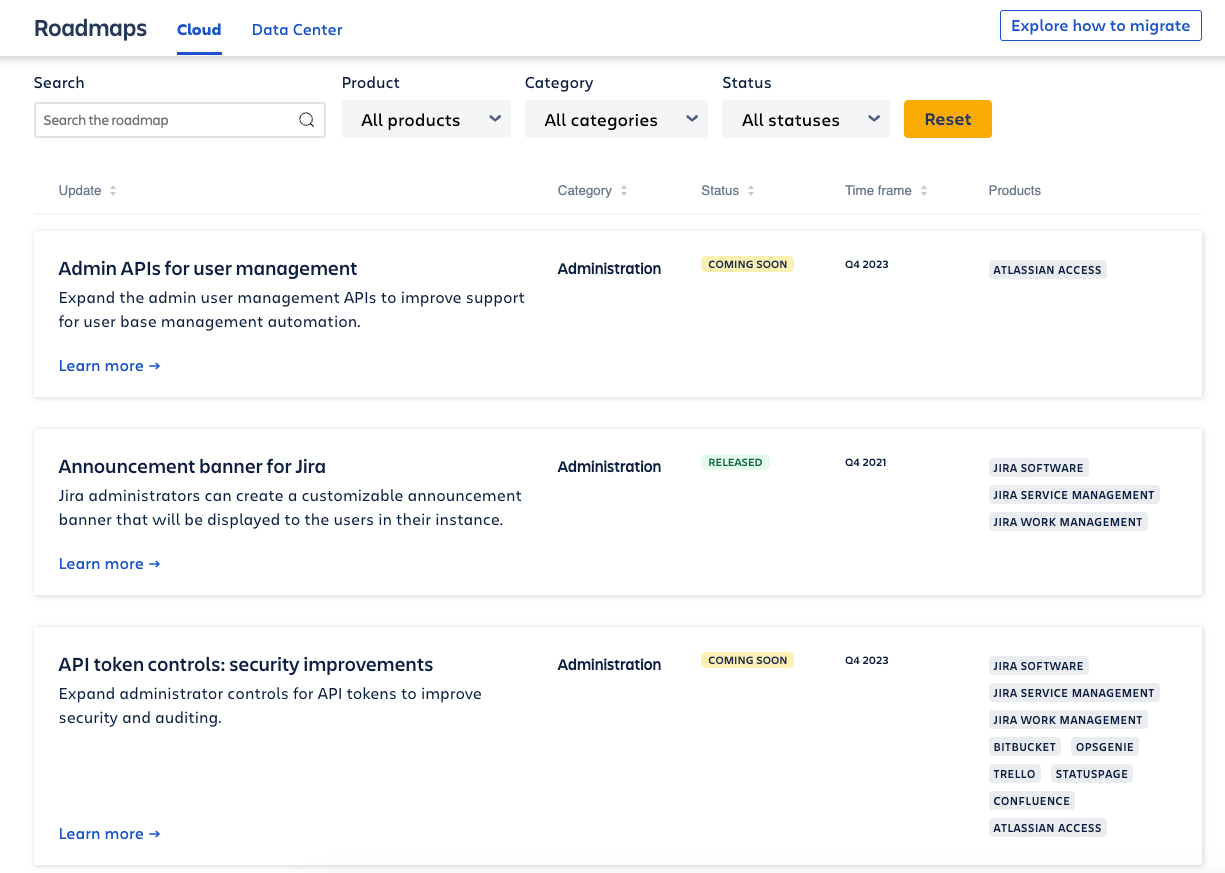Screen dimensions: 1225x873
Task: Open the Product dropdown
Action: coord(426,120)
